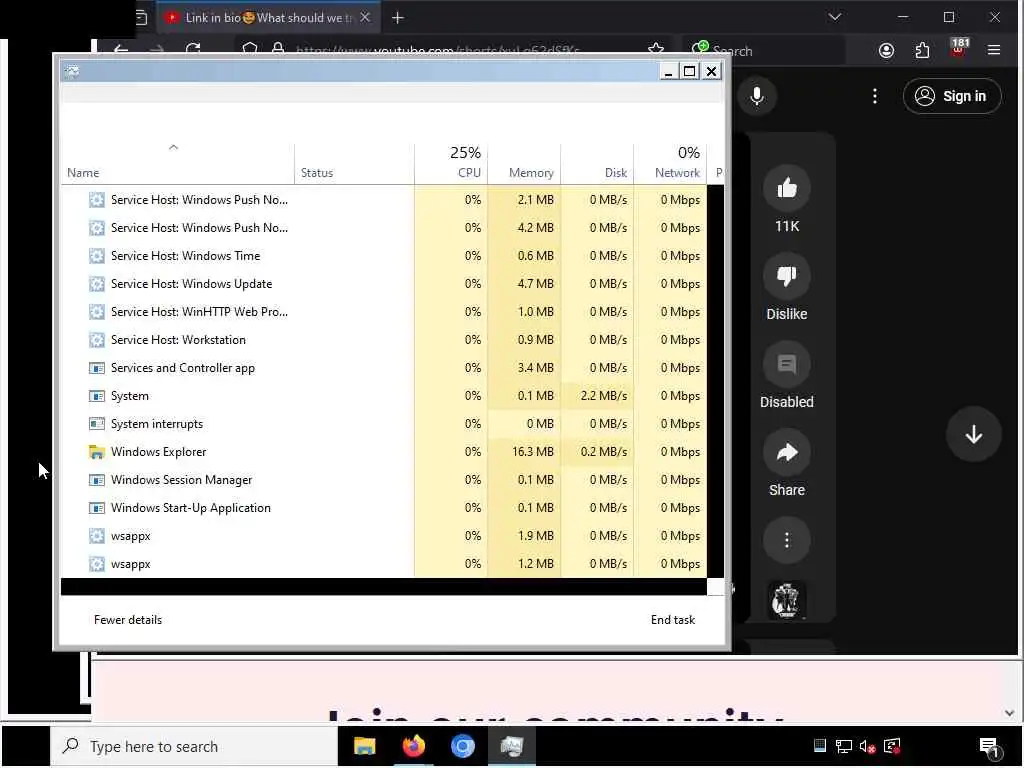Image resolution: width=1024 pixels, height=768 pixels.
Task: Sort by the Network column header
Action: (x=671, y=163)
